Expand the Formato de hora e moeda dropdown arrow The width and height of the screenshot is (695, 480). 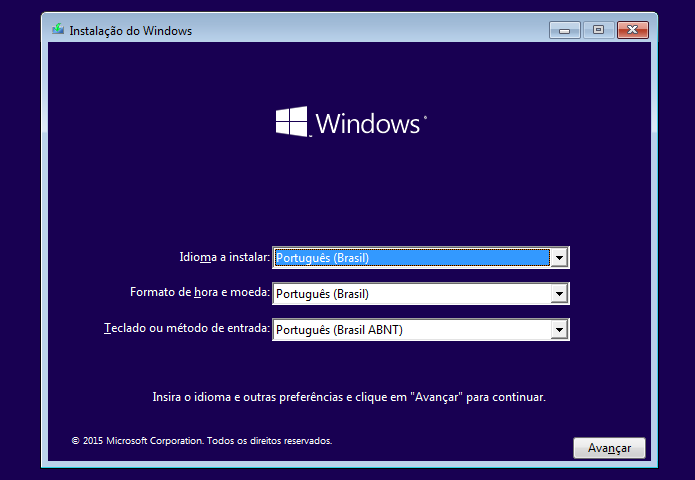559,293
